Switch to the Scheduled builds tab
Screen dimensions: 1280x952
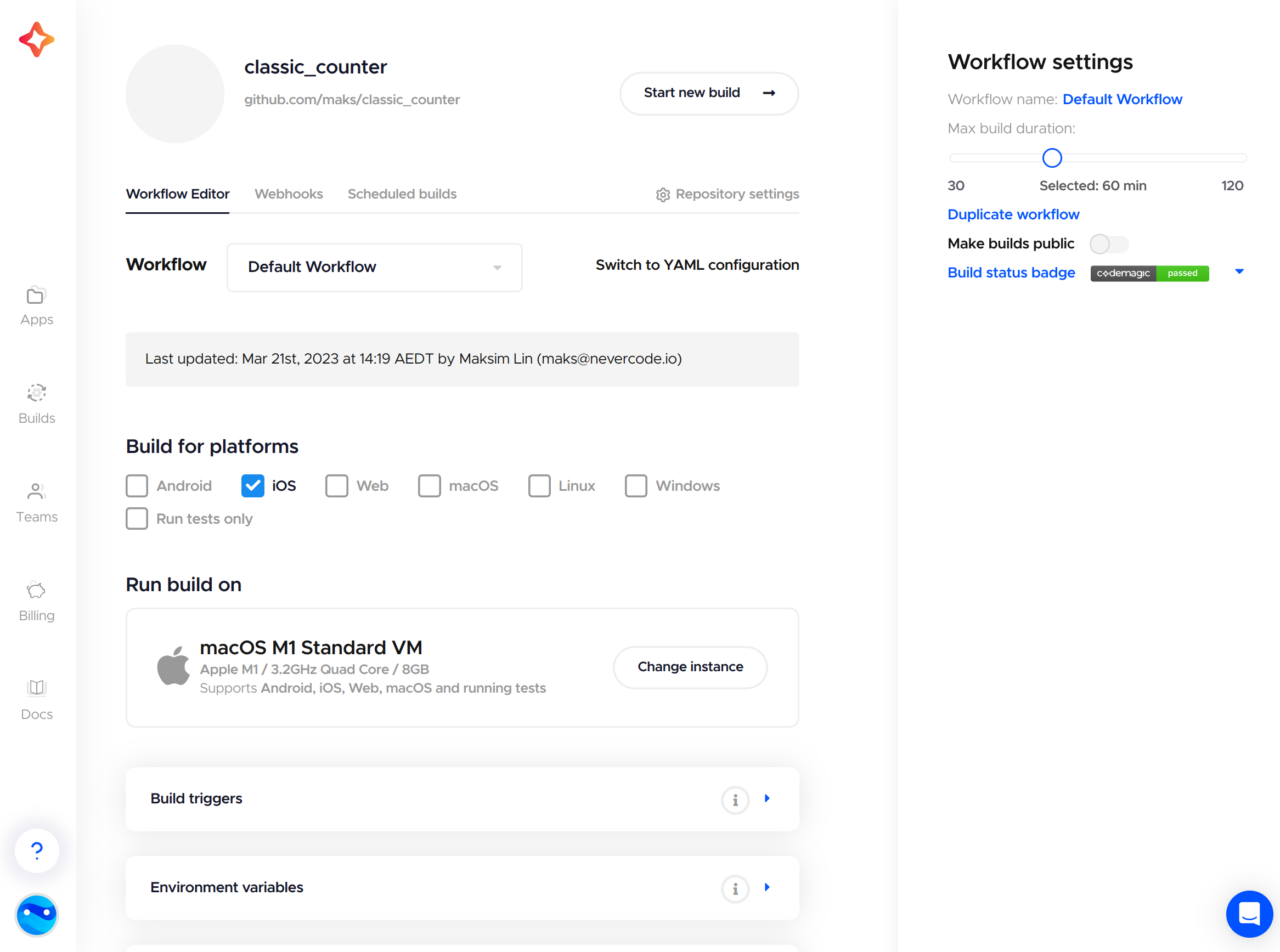(402, 194)
